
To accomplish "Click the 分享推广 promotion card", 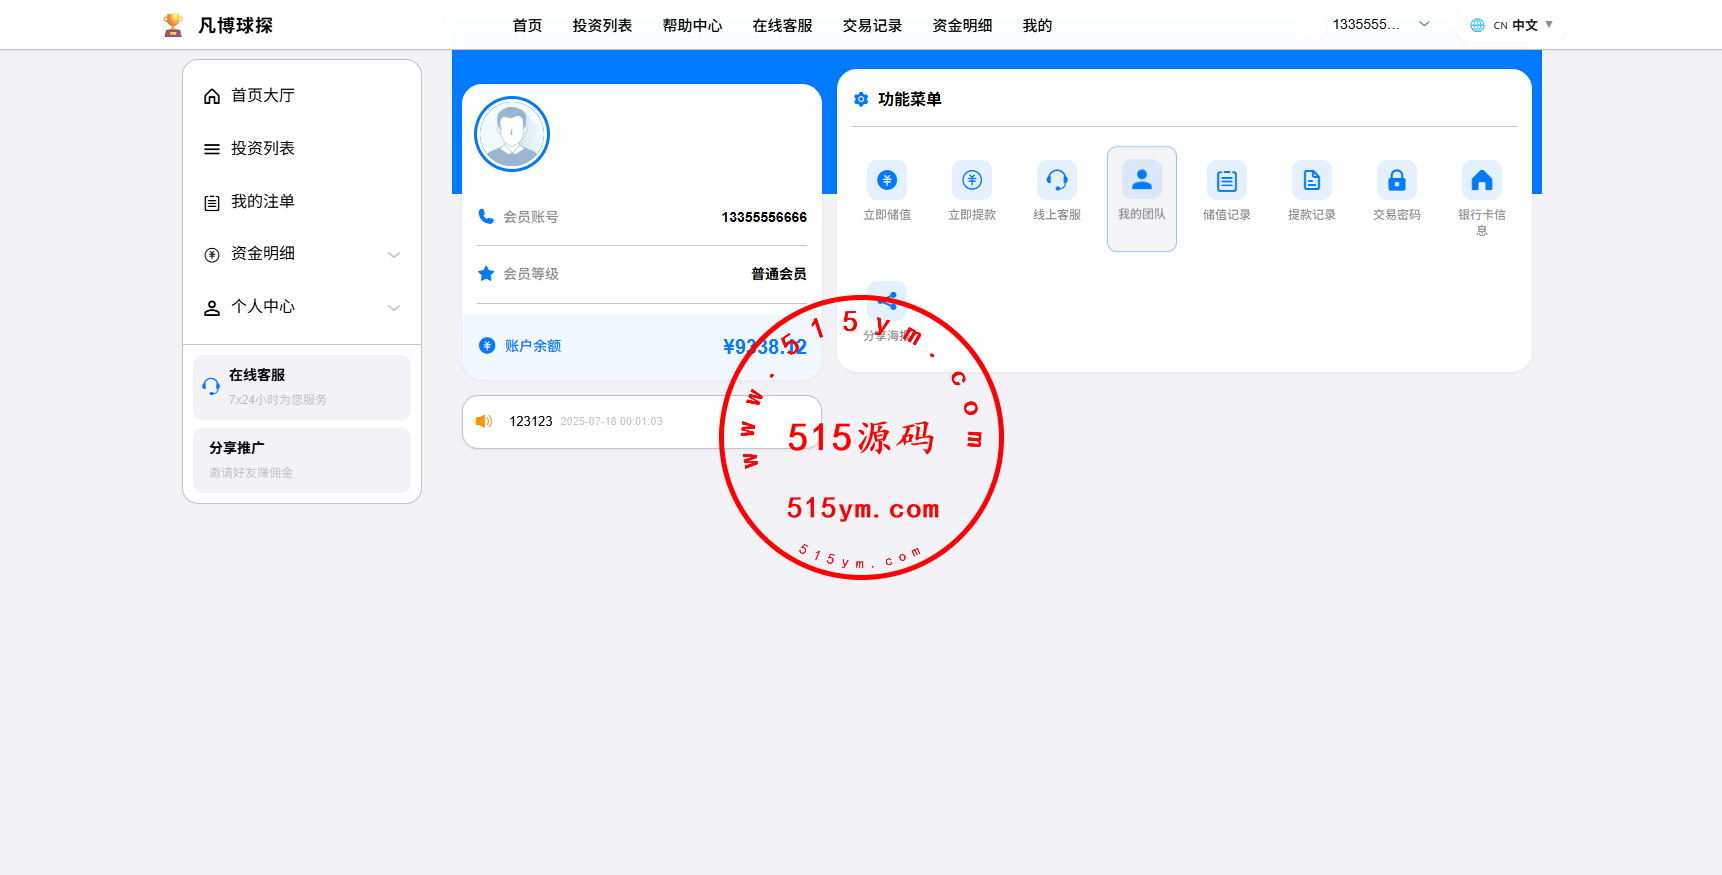I will point(301,460).
